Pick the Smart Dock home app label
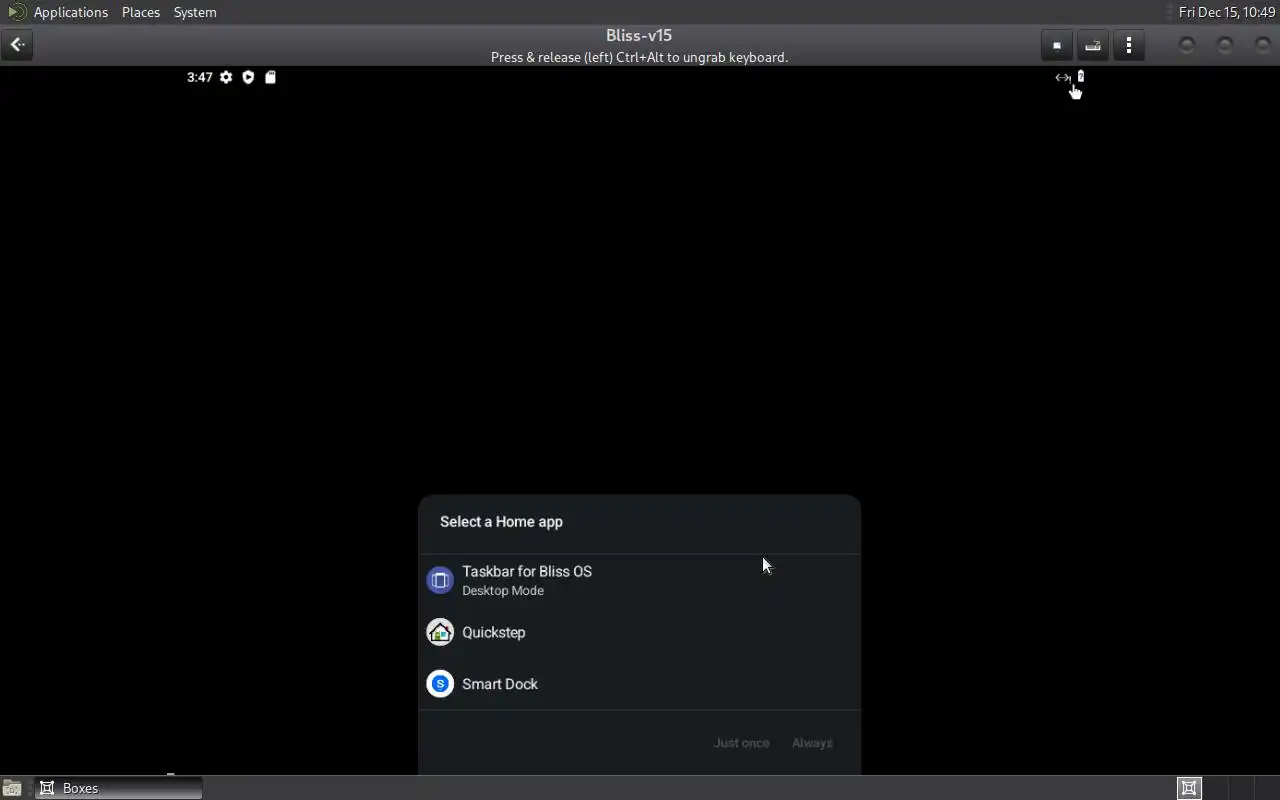The width and height of the screenshot is (1280, 800). point(500,684)
